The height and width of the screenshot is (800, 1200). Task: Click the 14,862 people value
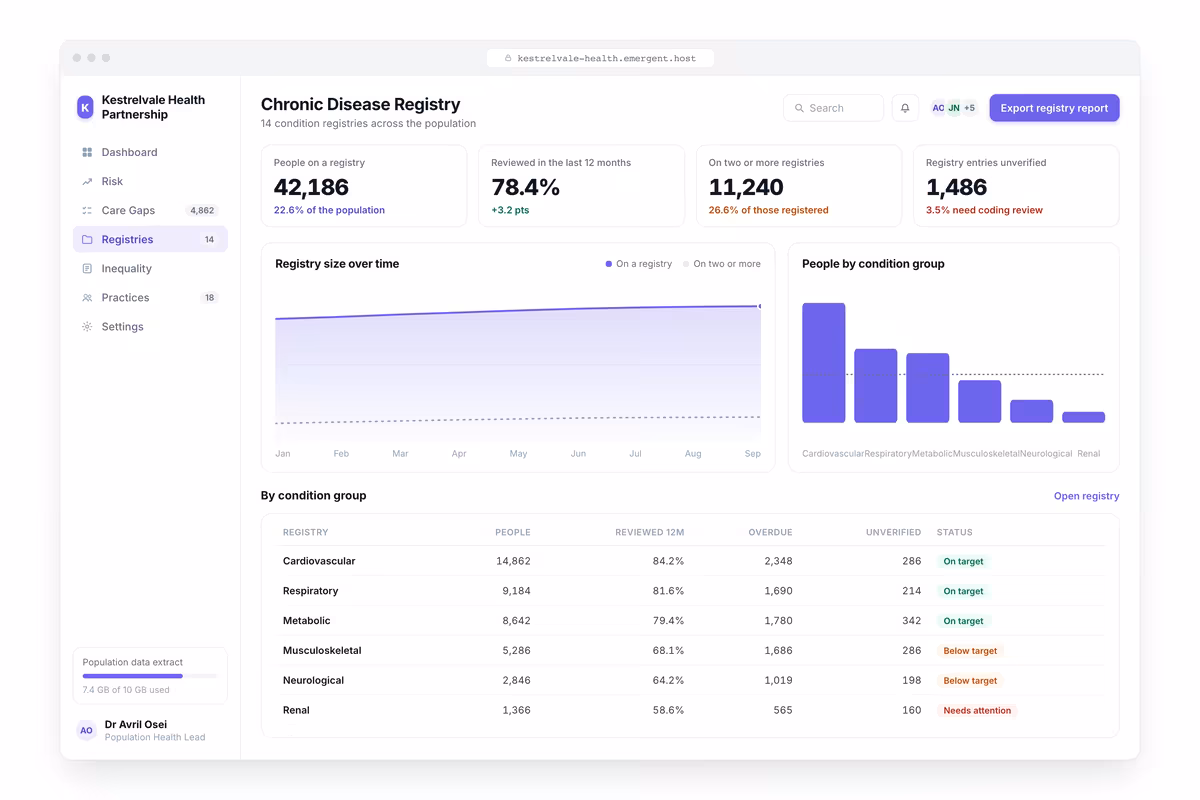[x=513, y=561]
